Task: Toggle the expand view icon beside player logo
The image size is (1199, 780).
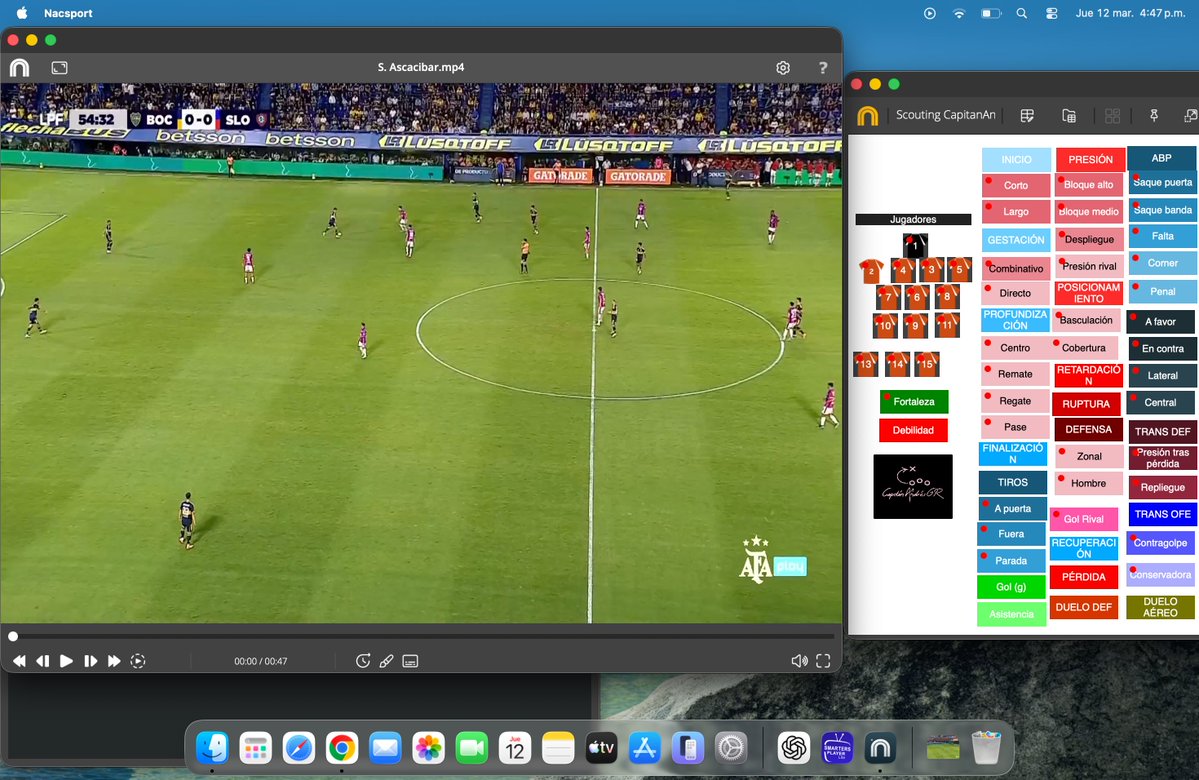Action: pyautogui.click(x=60, y=67)
